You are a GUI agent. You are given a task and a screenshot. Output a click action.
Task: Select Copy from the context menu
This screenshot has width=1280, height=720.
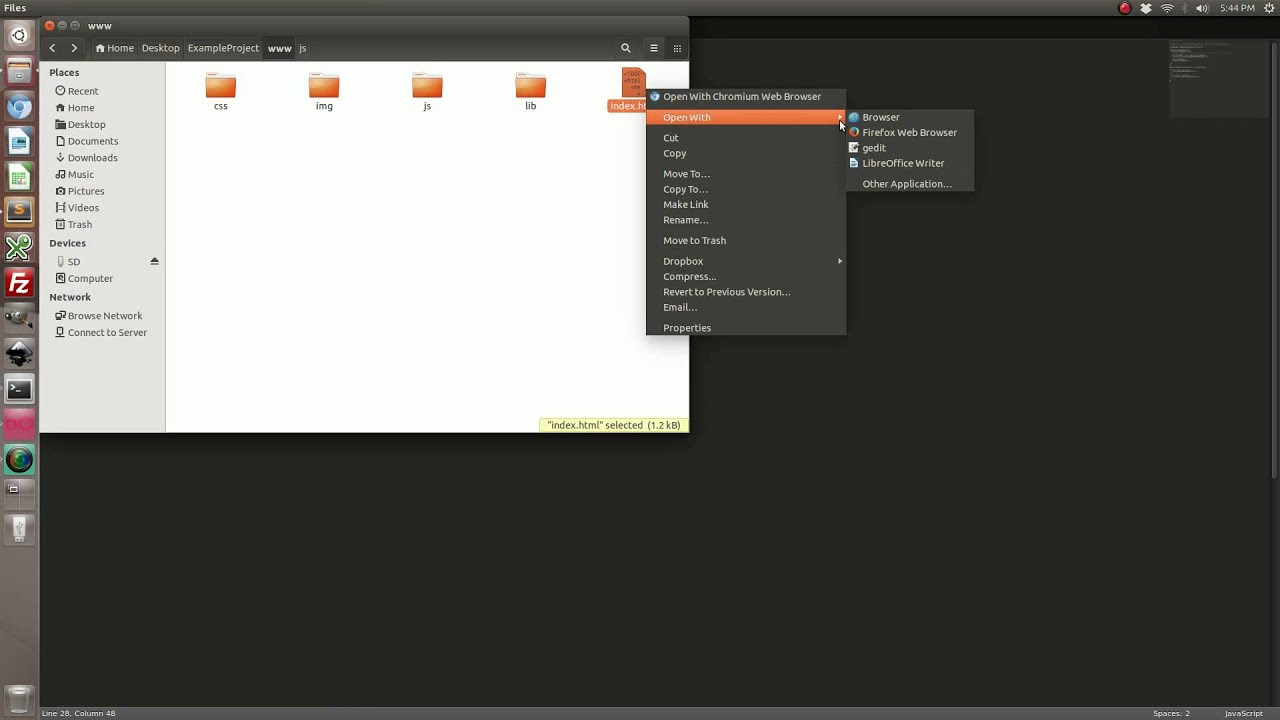tap(746, 153)
